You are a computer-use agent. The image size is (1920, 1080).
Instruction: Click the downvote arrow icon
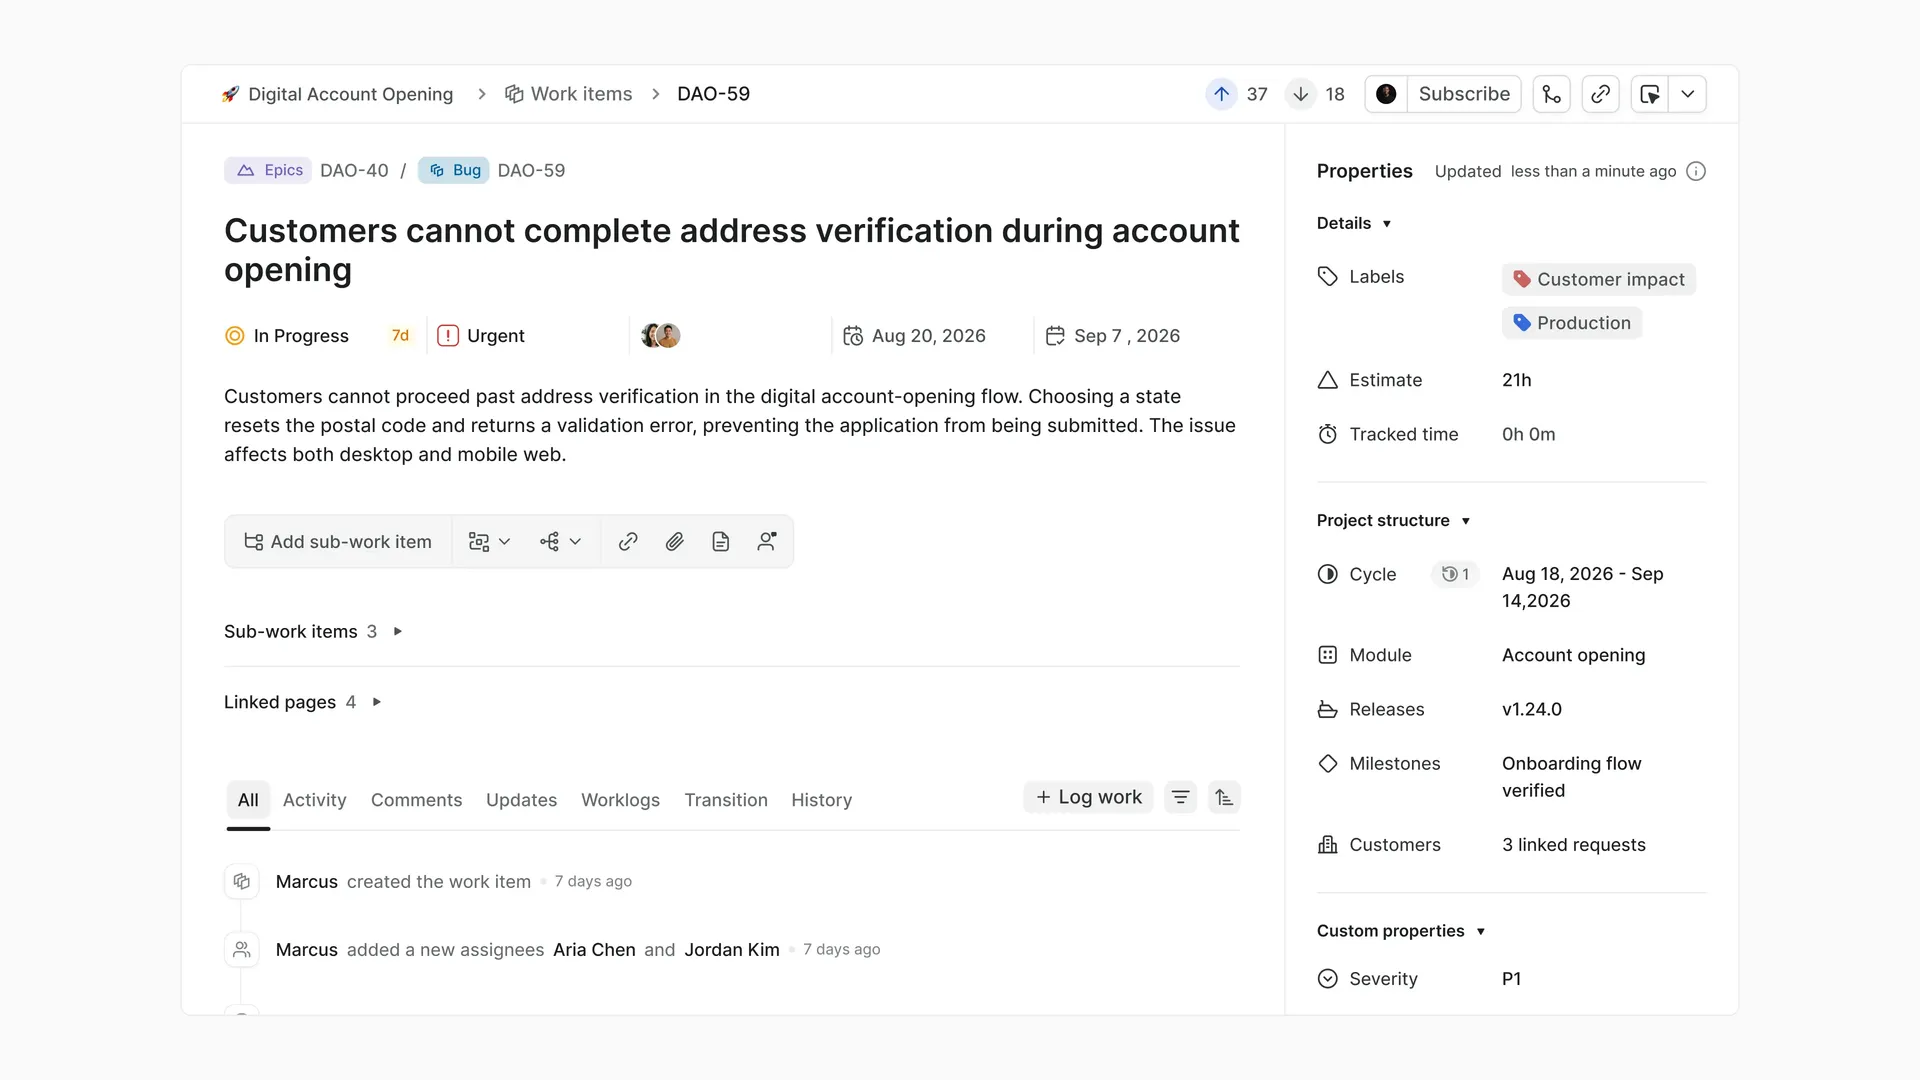[1300, 94]
